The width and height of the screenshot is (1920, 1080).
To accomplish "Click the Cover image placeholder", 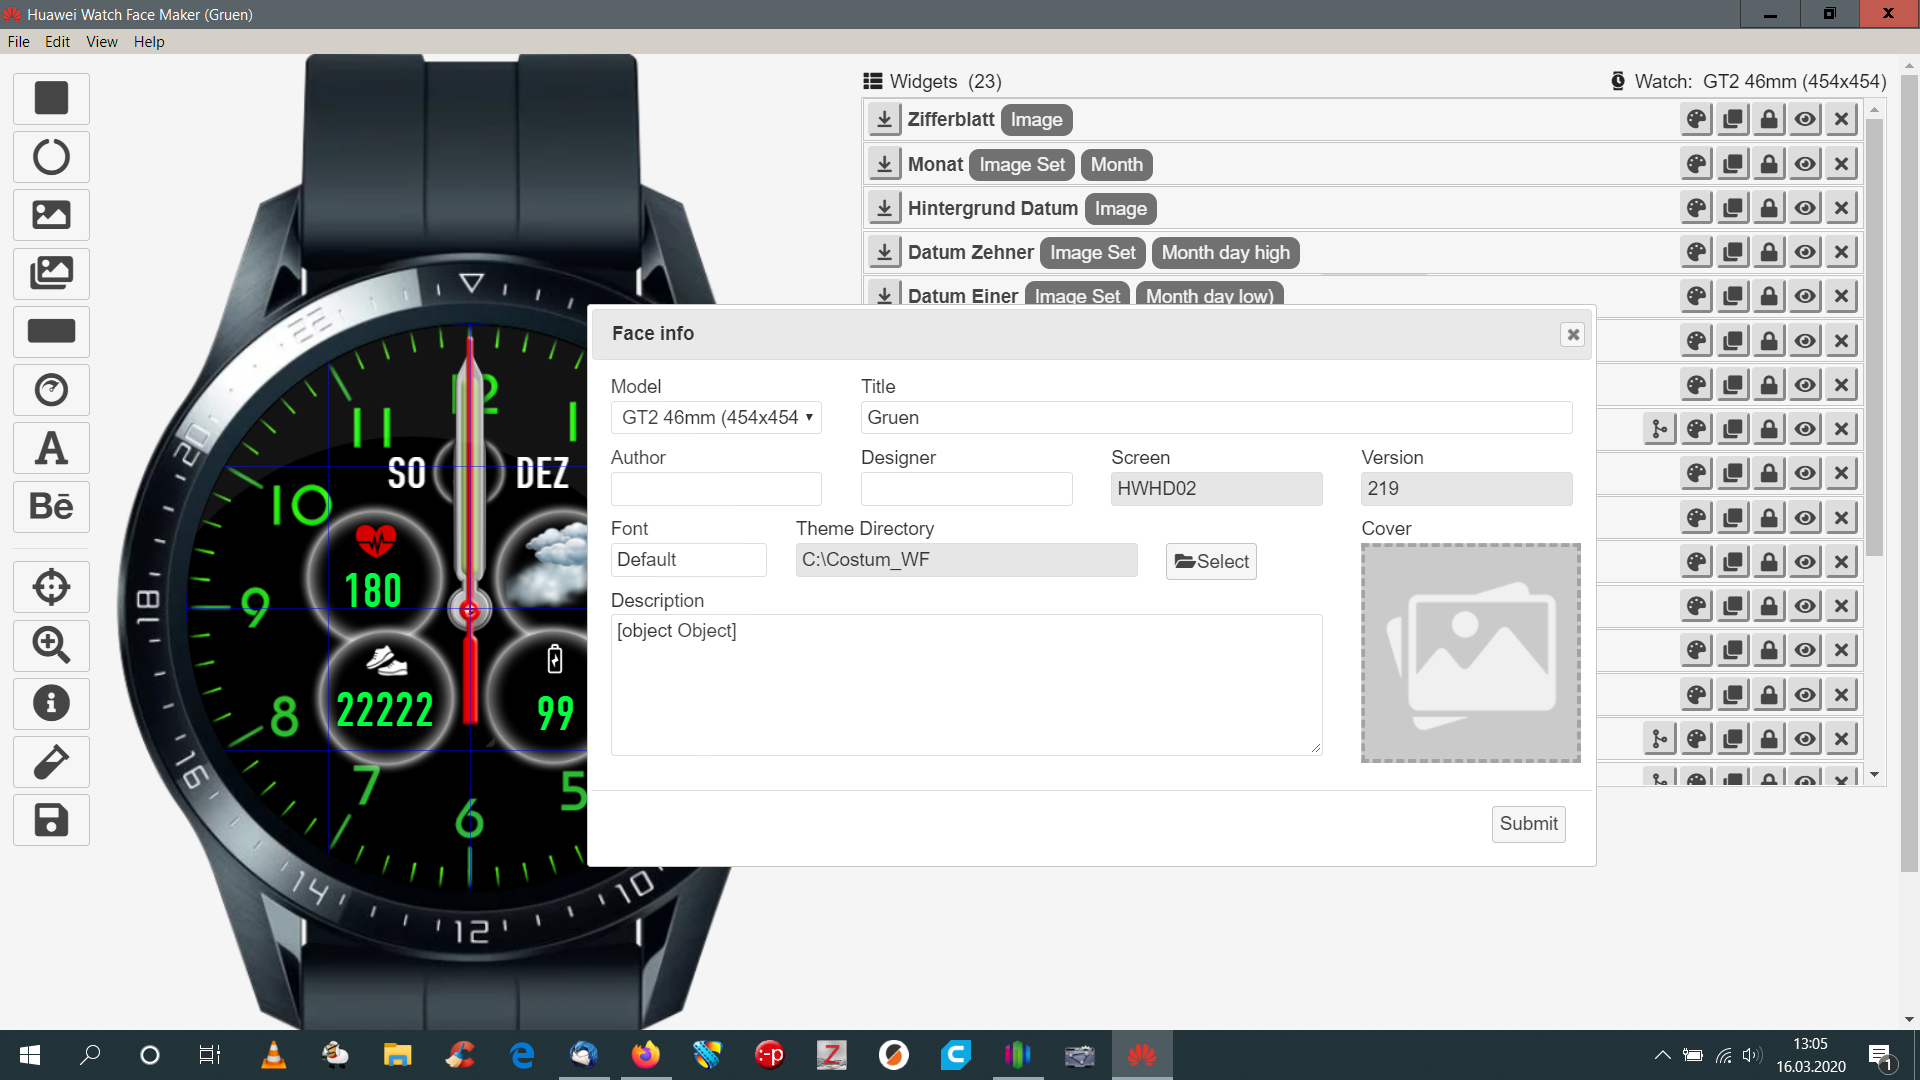I will click(x=1470, y=653).
